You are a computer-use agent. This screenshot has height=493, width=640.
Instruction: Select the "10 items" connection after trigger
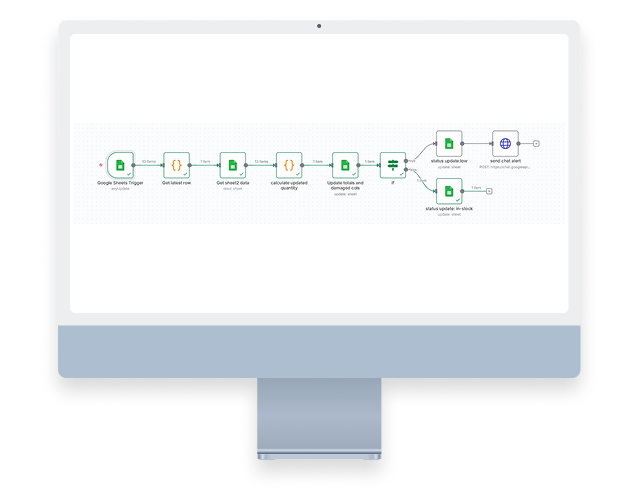click(148, 161)
